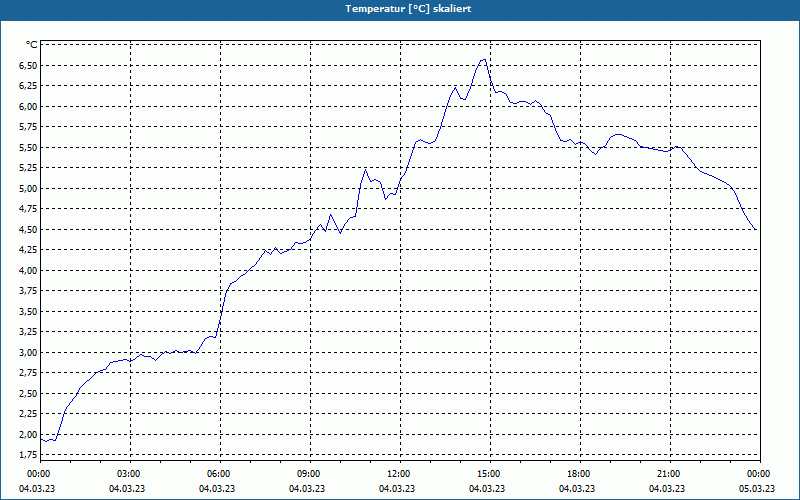This screenshot has width=800, height=500.
Task: Select the 03:00 time label
Action: tap(129, 474)
